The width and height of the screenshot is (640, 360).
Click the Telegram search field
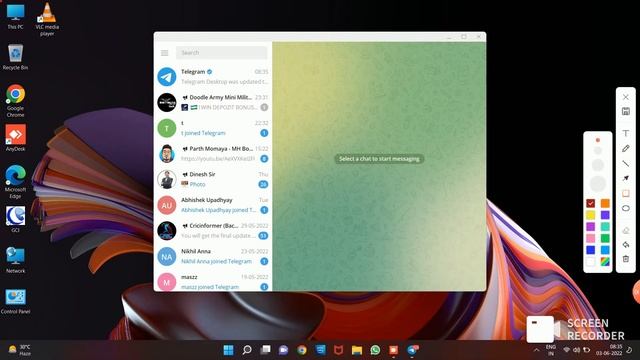tap(221, 53)
